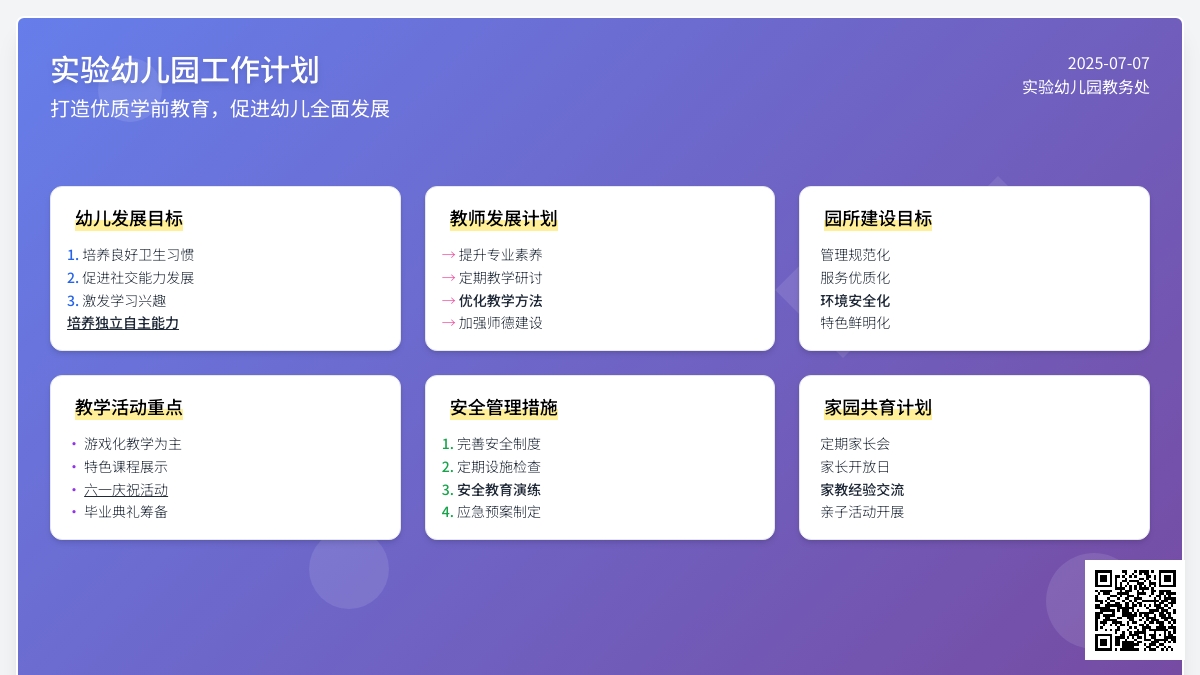Click list item 游戏化教学为主
Viewport: 1200px width, 675px height.
point(133,444)
